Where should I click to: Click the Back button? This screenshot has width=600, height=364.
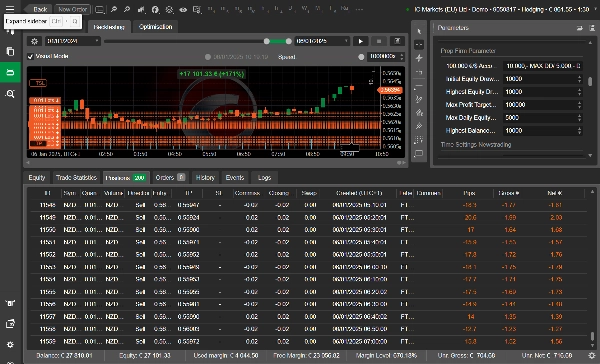38,9
